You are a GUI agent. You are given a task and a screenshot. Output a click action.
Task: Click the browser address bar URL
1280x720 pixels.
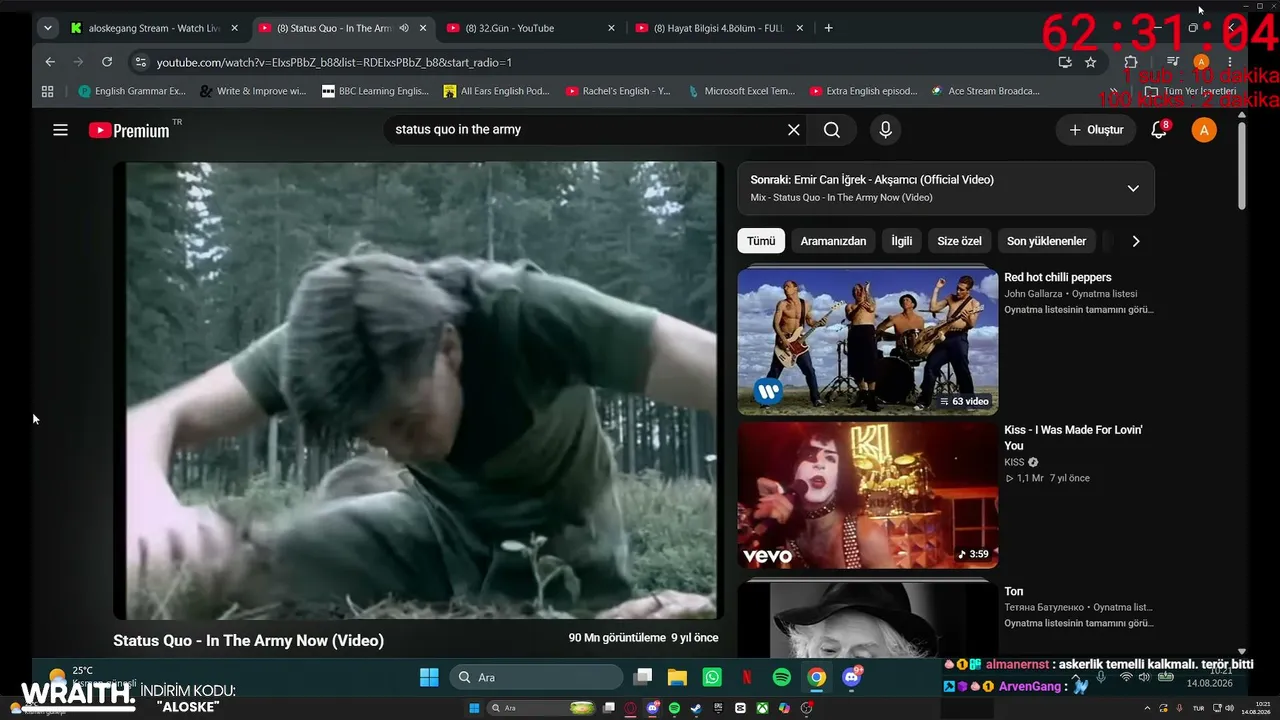pos(334,62)
